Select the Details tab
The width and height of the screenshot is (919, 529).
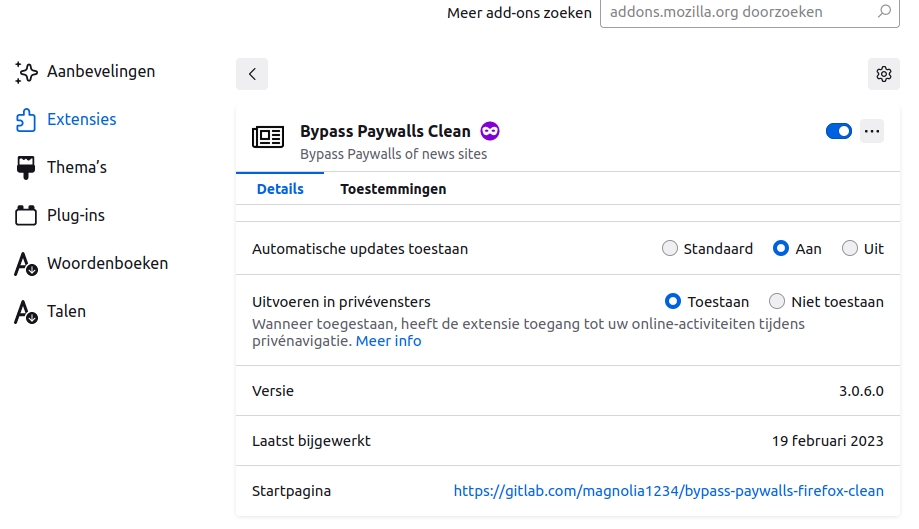click(x=280, y=189)
